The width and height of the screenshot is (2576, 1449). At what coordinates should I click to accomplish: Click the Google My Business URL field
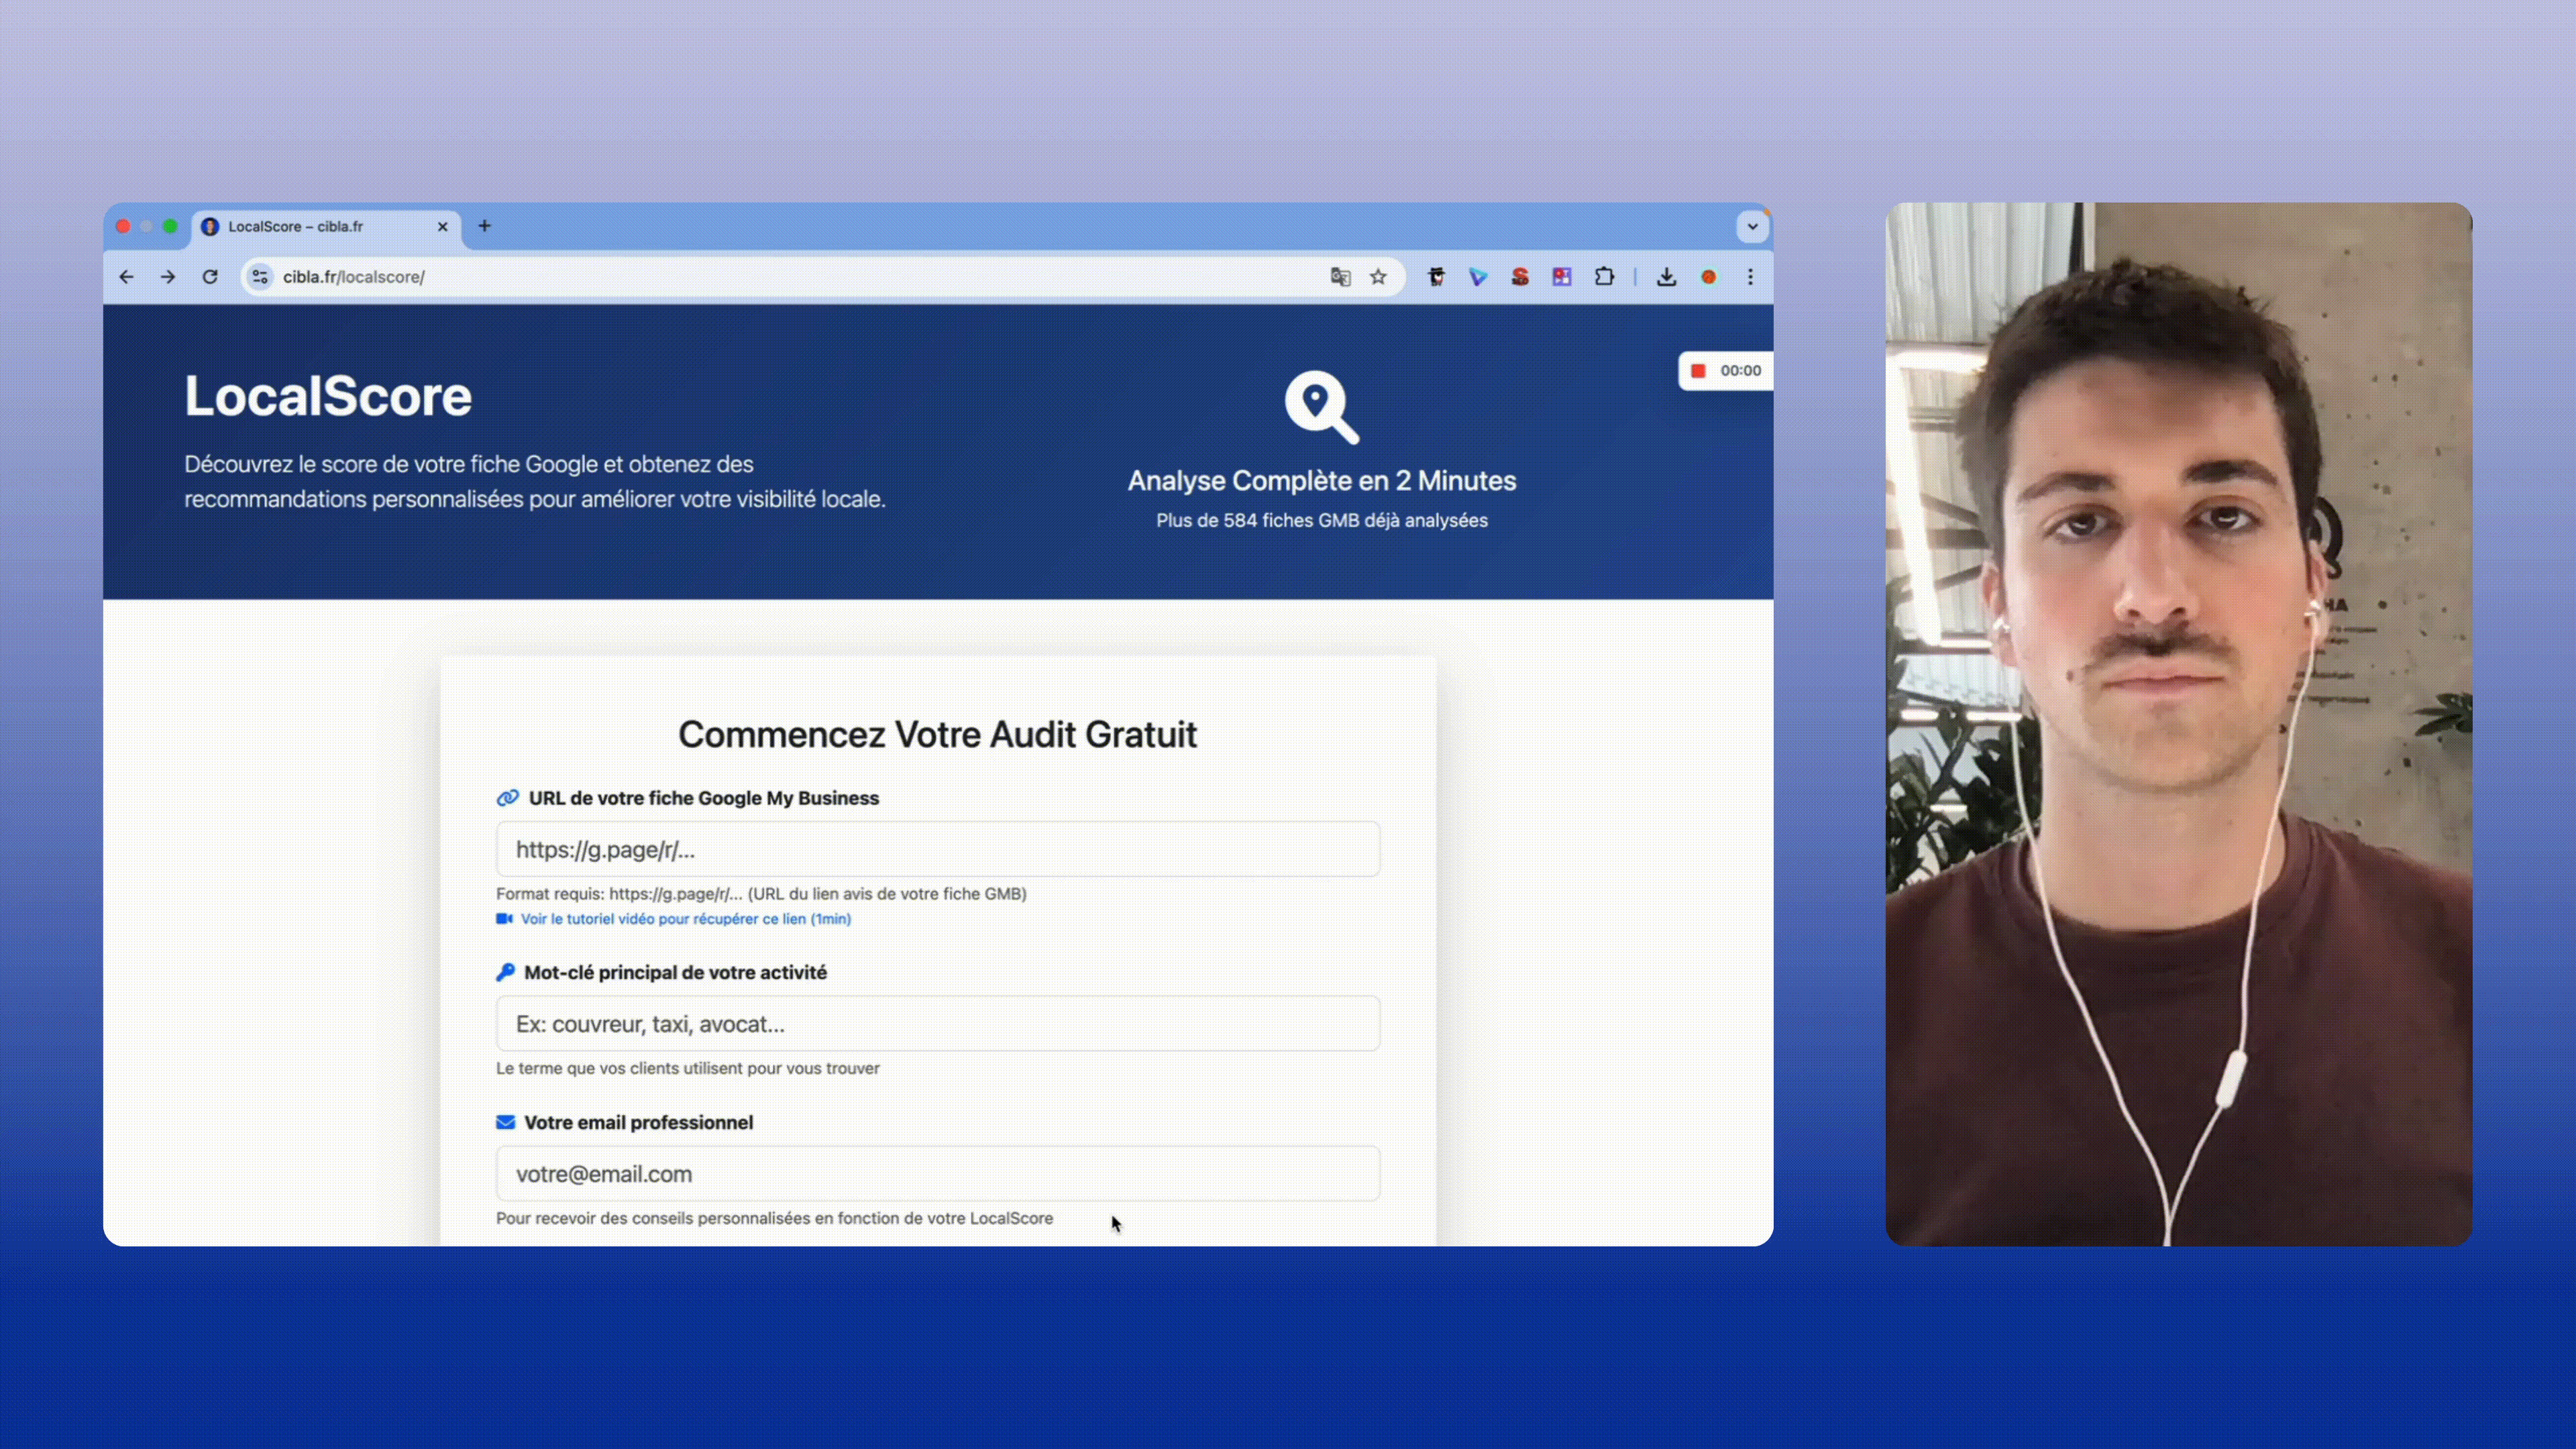point(937,850)
